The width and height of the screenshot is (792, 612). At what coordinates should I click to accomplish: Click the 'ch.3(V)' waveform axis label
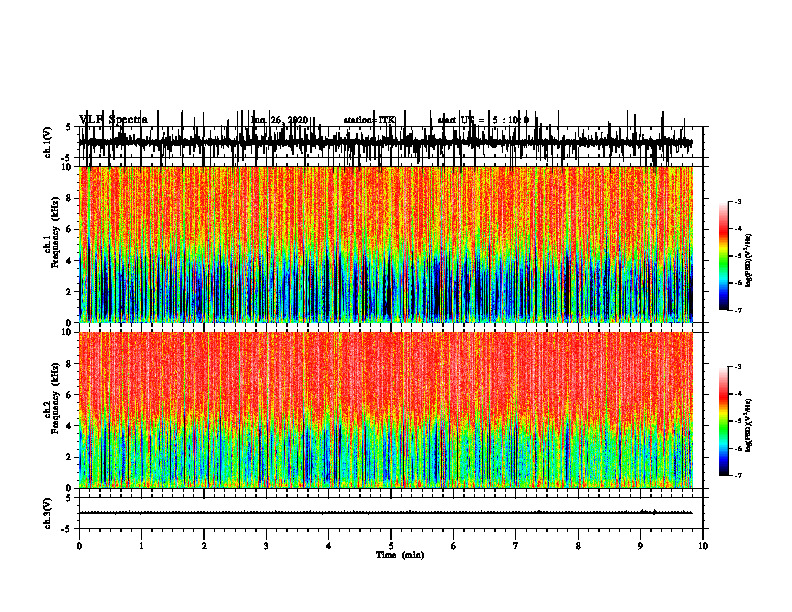pyautogui.click(x=47, y=513)
